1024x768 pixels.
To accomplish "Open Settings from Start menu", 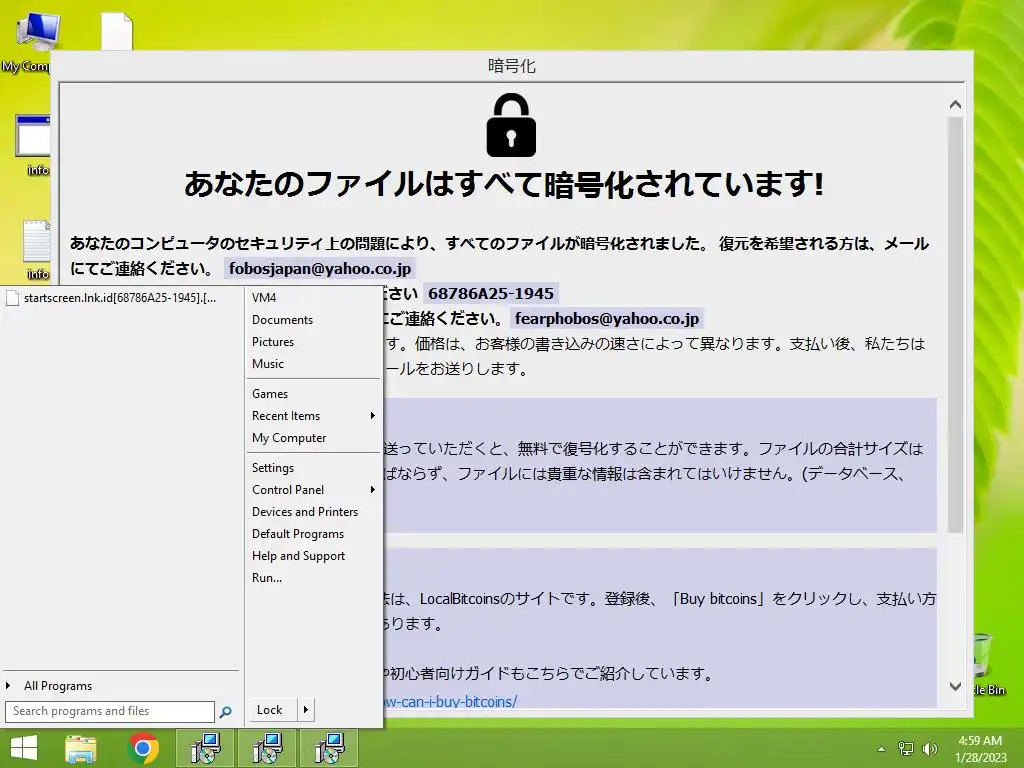I will coord(273,468).
